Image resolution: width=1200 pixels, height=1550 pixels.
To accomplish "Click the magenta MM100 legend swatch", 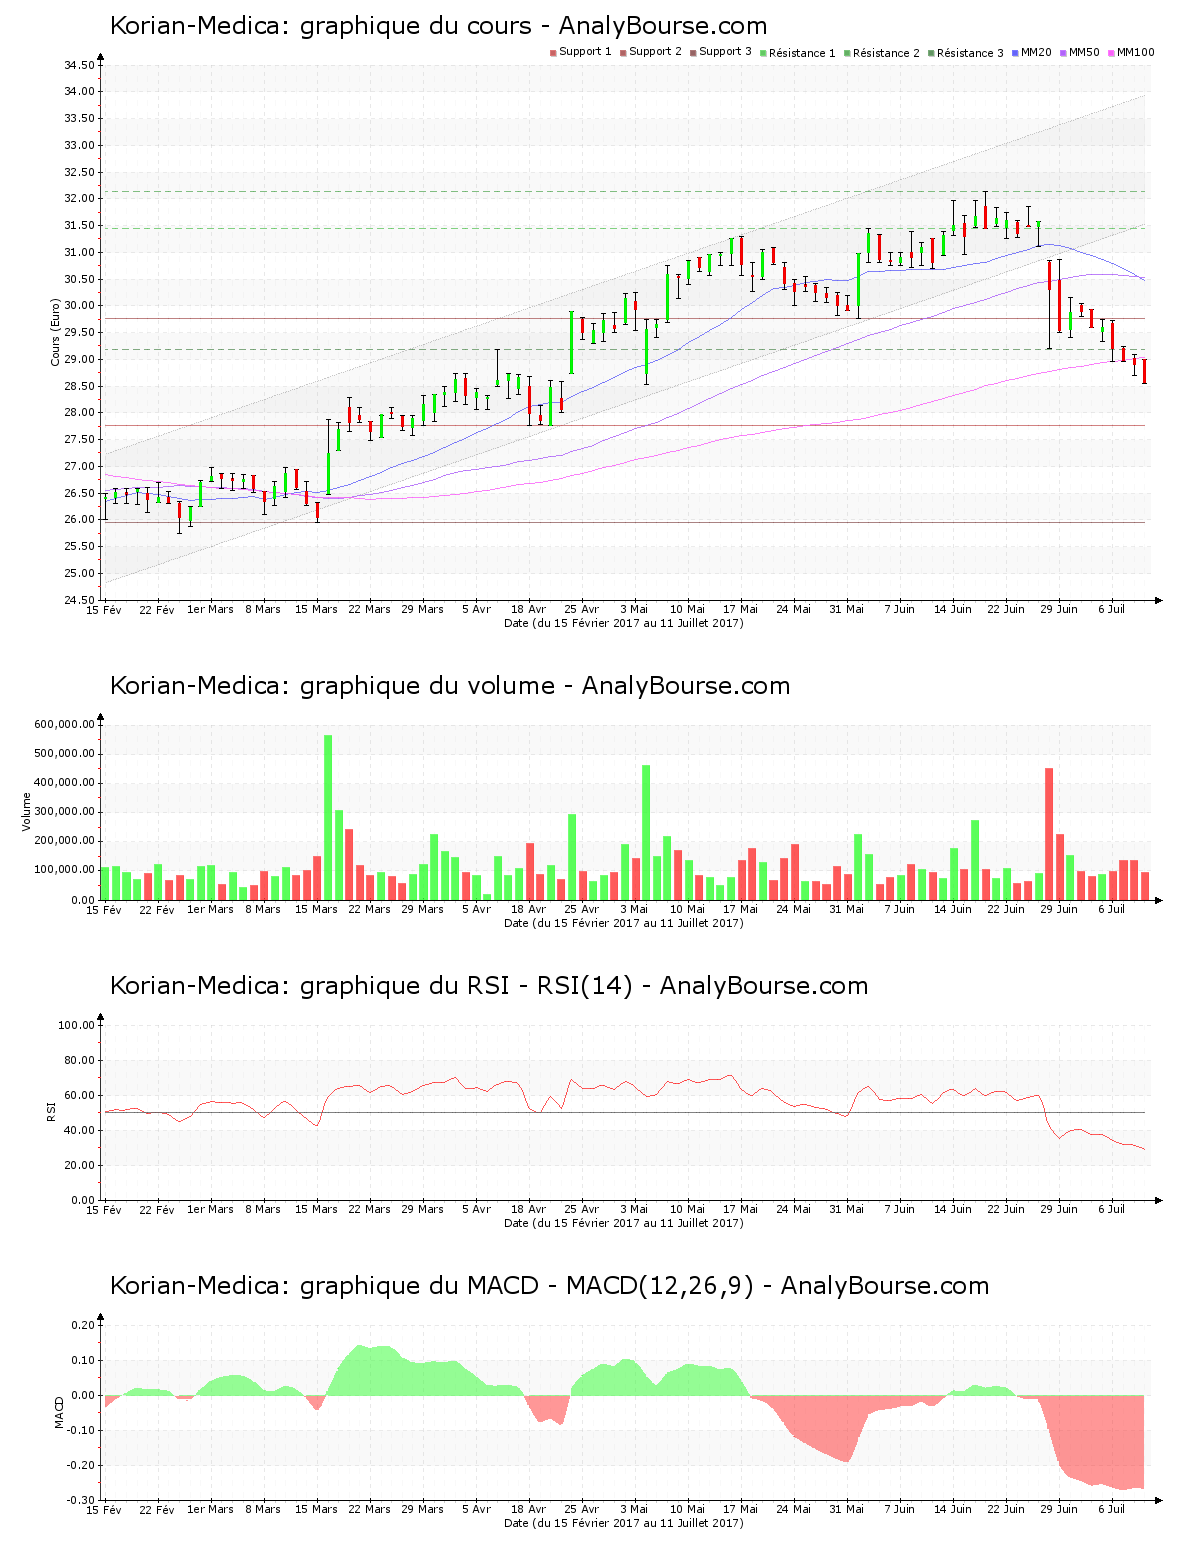I will click(1112, 53).
